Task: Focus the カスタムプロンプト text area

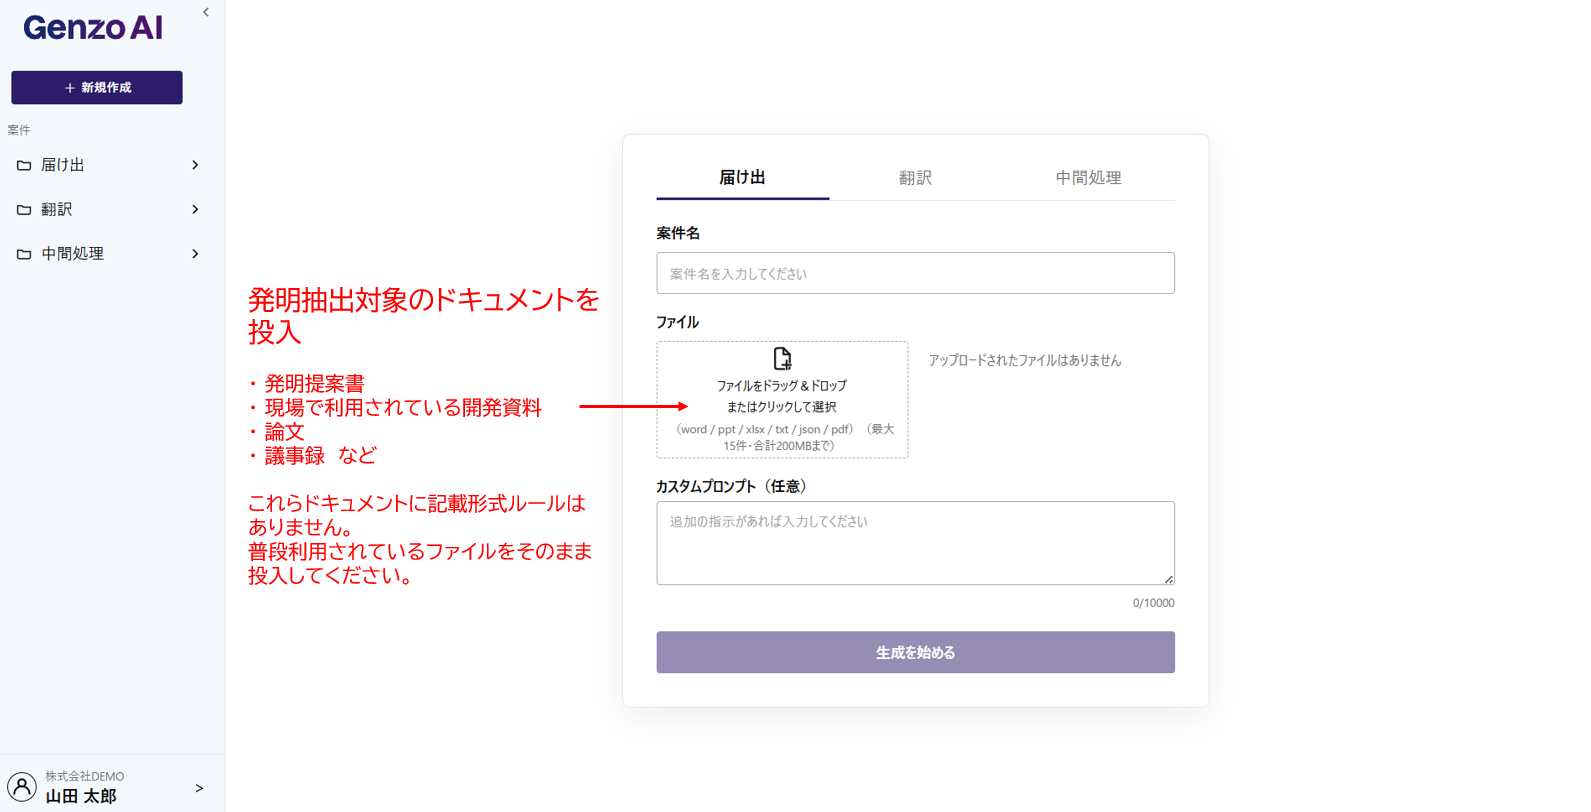Action: point(916,543)
